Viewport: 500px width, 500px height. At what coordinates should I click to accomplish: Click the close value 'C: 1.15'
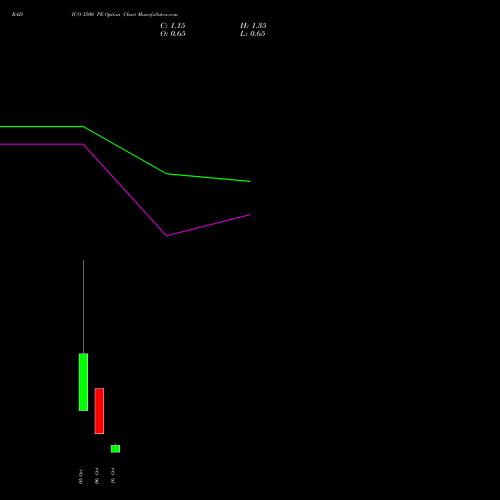[x=173, y=26]
